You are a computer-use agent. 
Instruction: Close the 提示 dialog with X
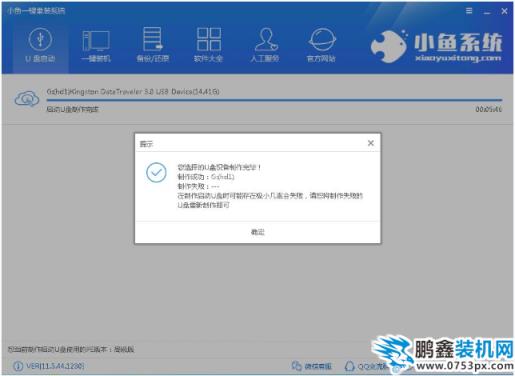click(371, 143)
